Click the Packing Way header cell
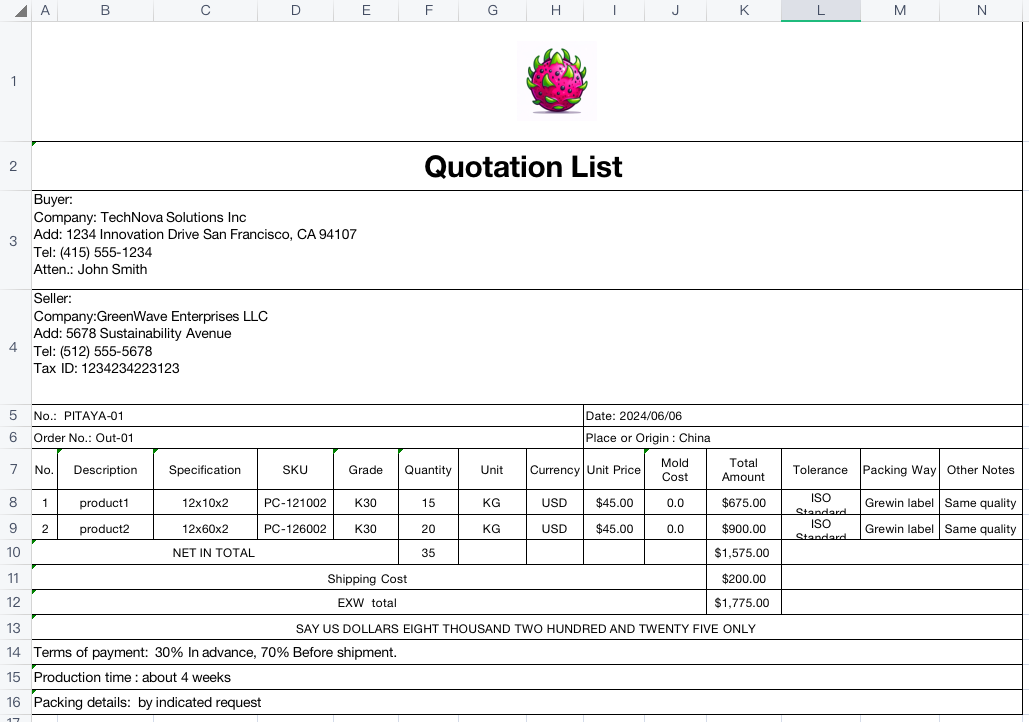 click(899, 469)
